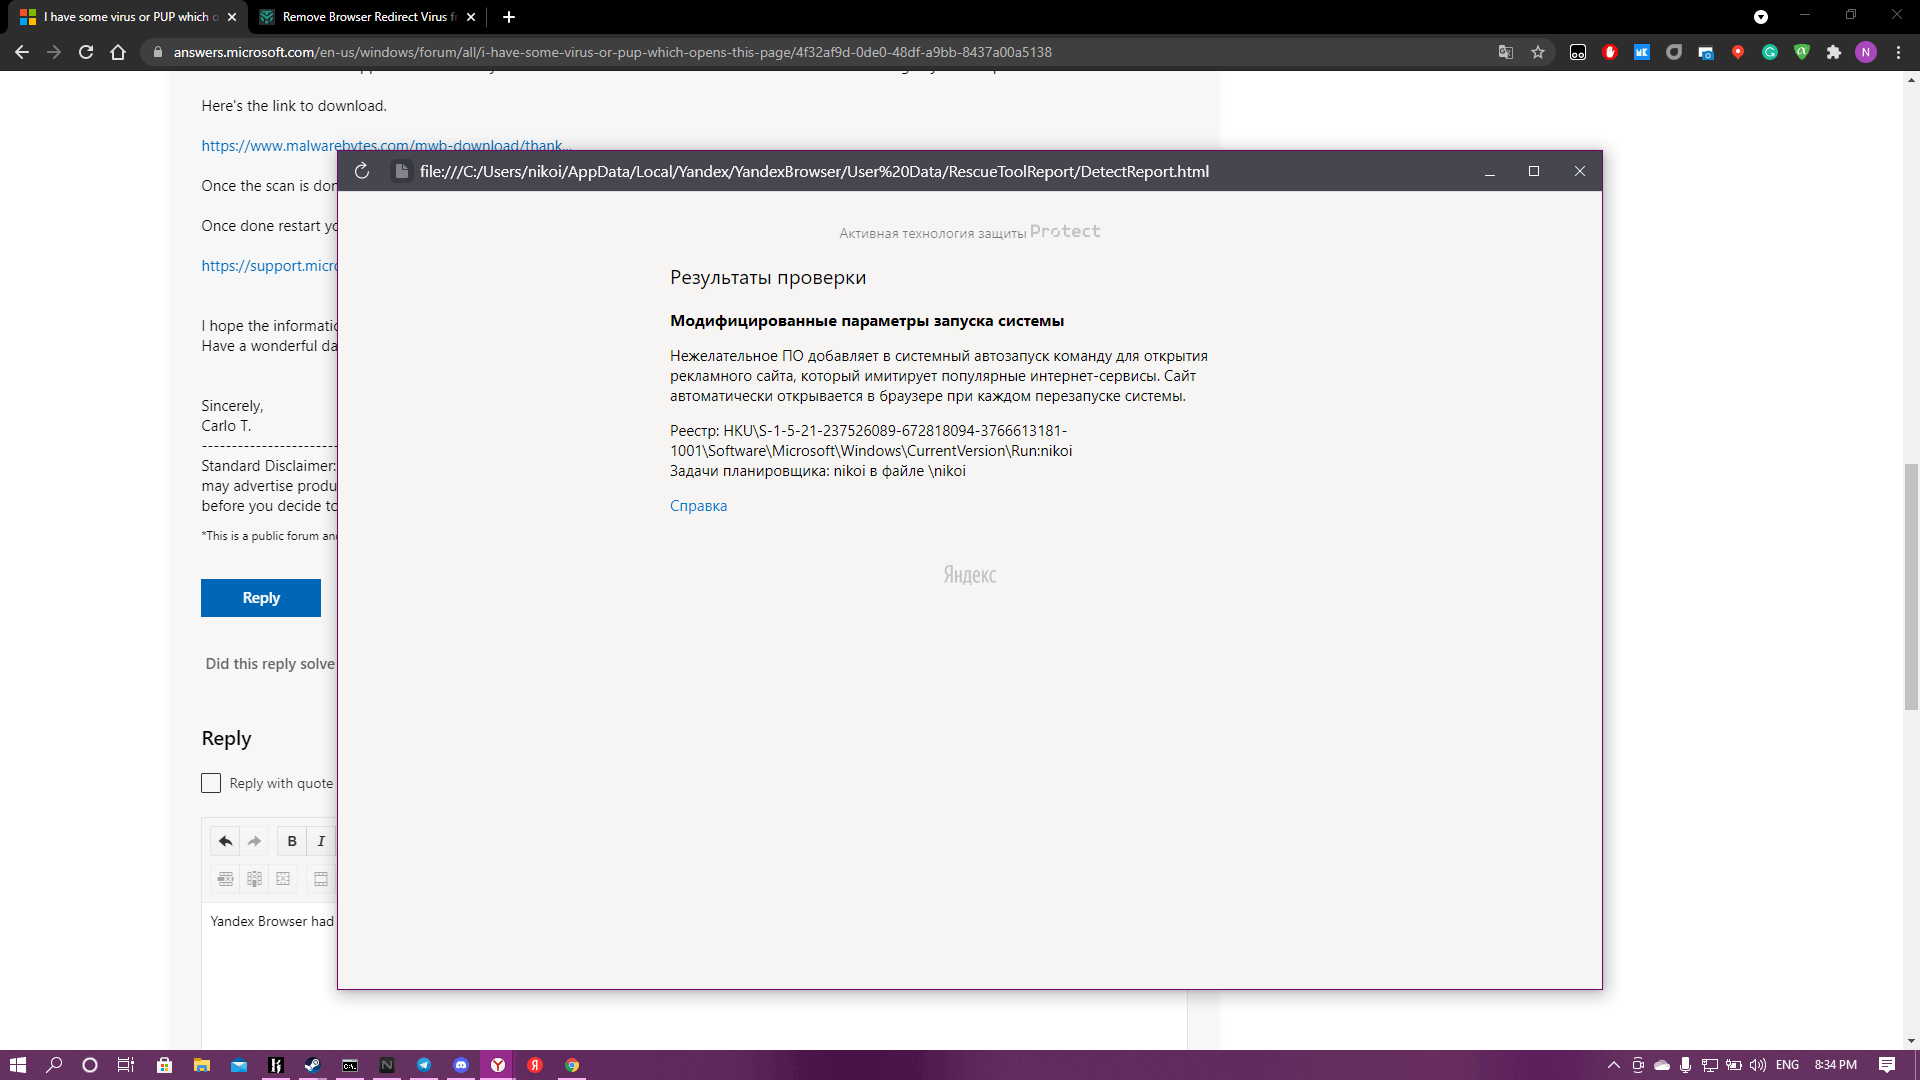Screen dimensions: 1920x1080
Task: Click the Bold formatting button in the editor
Action: point(292,841)
